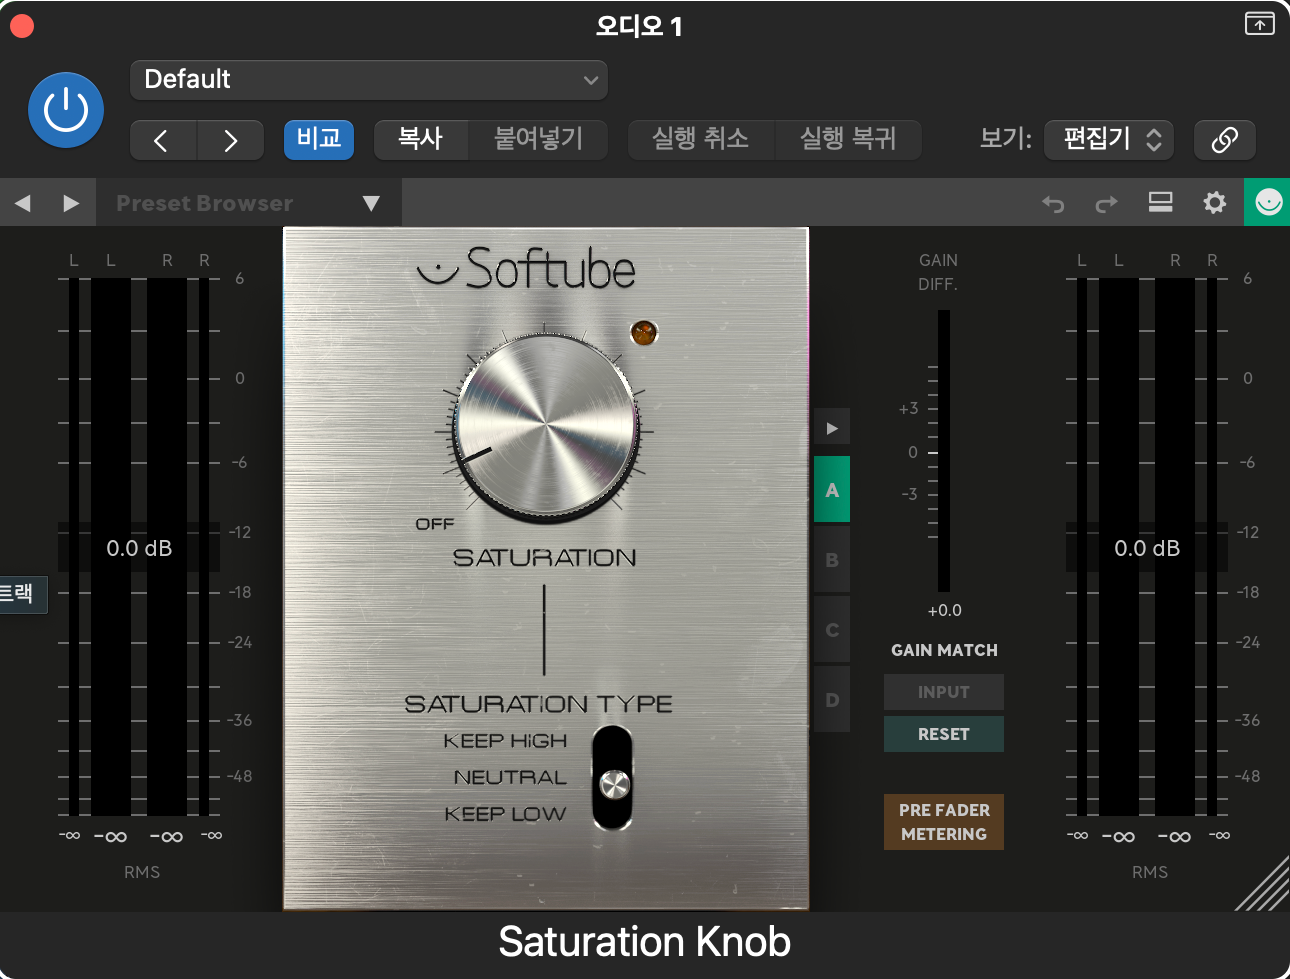Click the input meter 0.0 dB readout

click(139, 548)
